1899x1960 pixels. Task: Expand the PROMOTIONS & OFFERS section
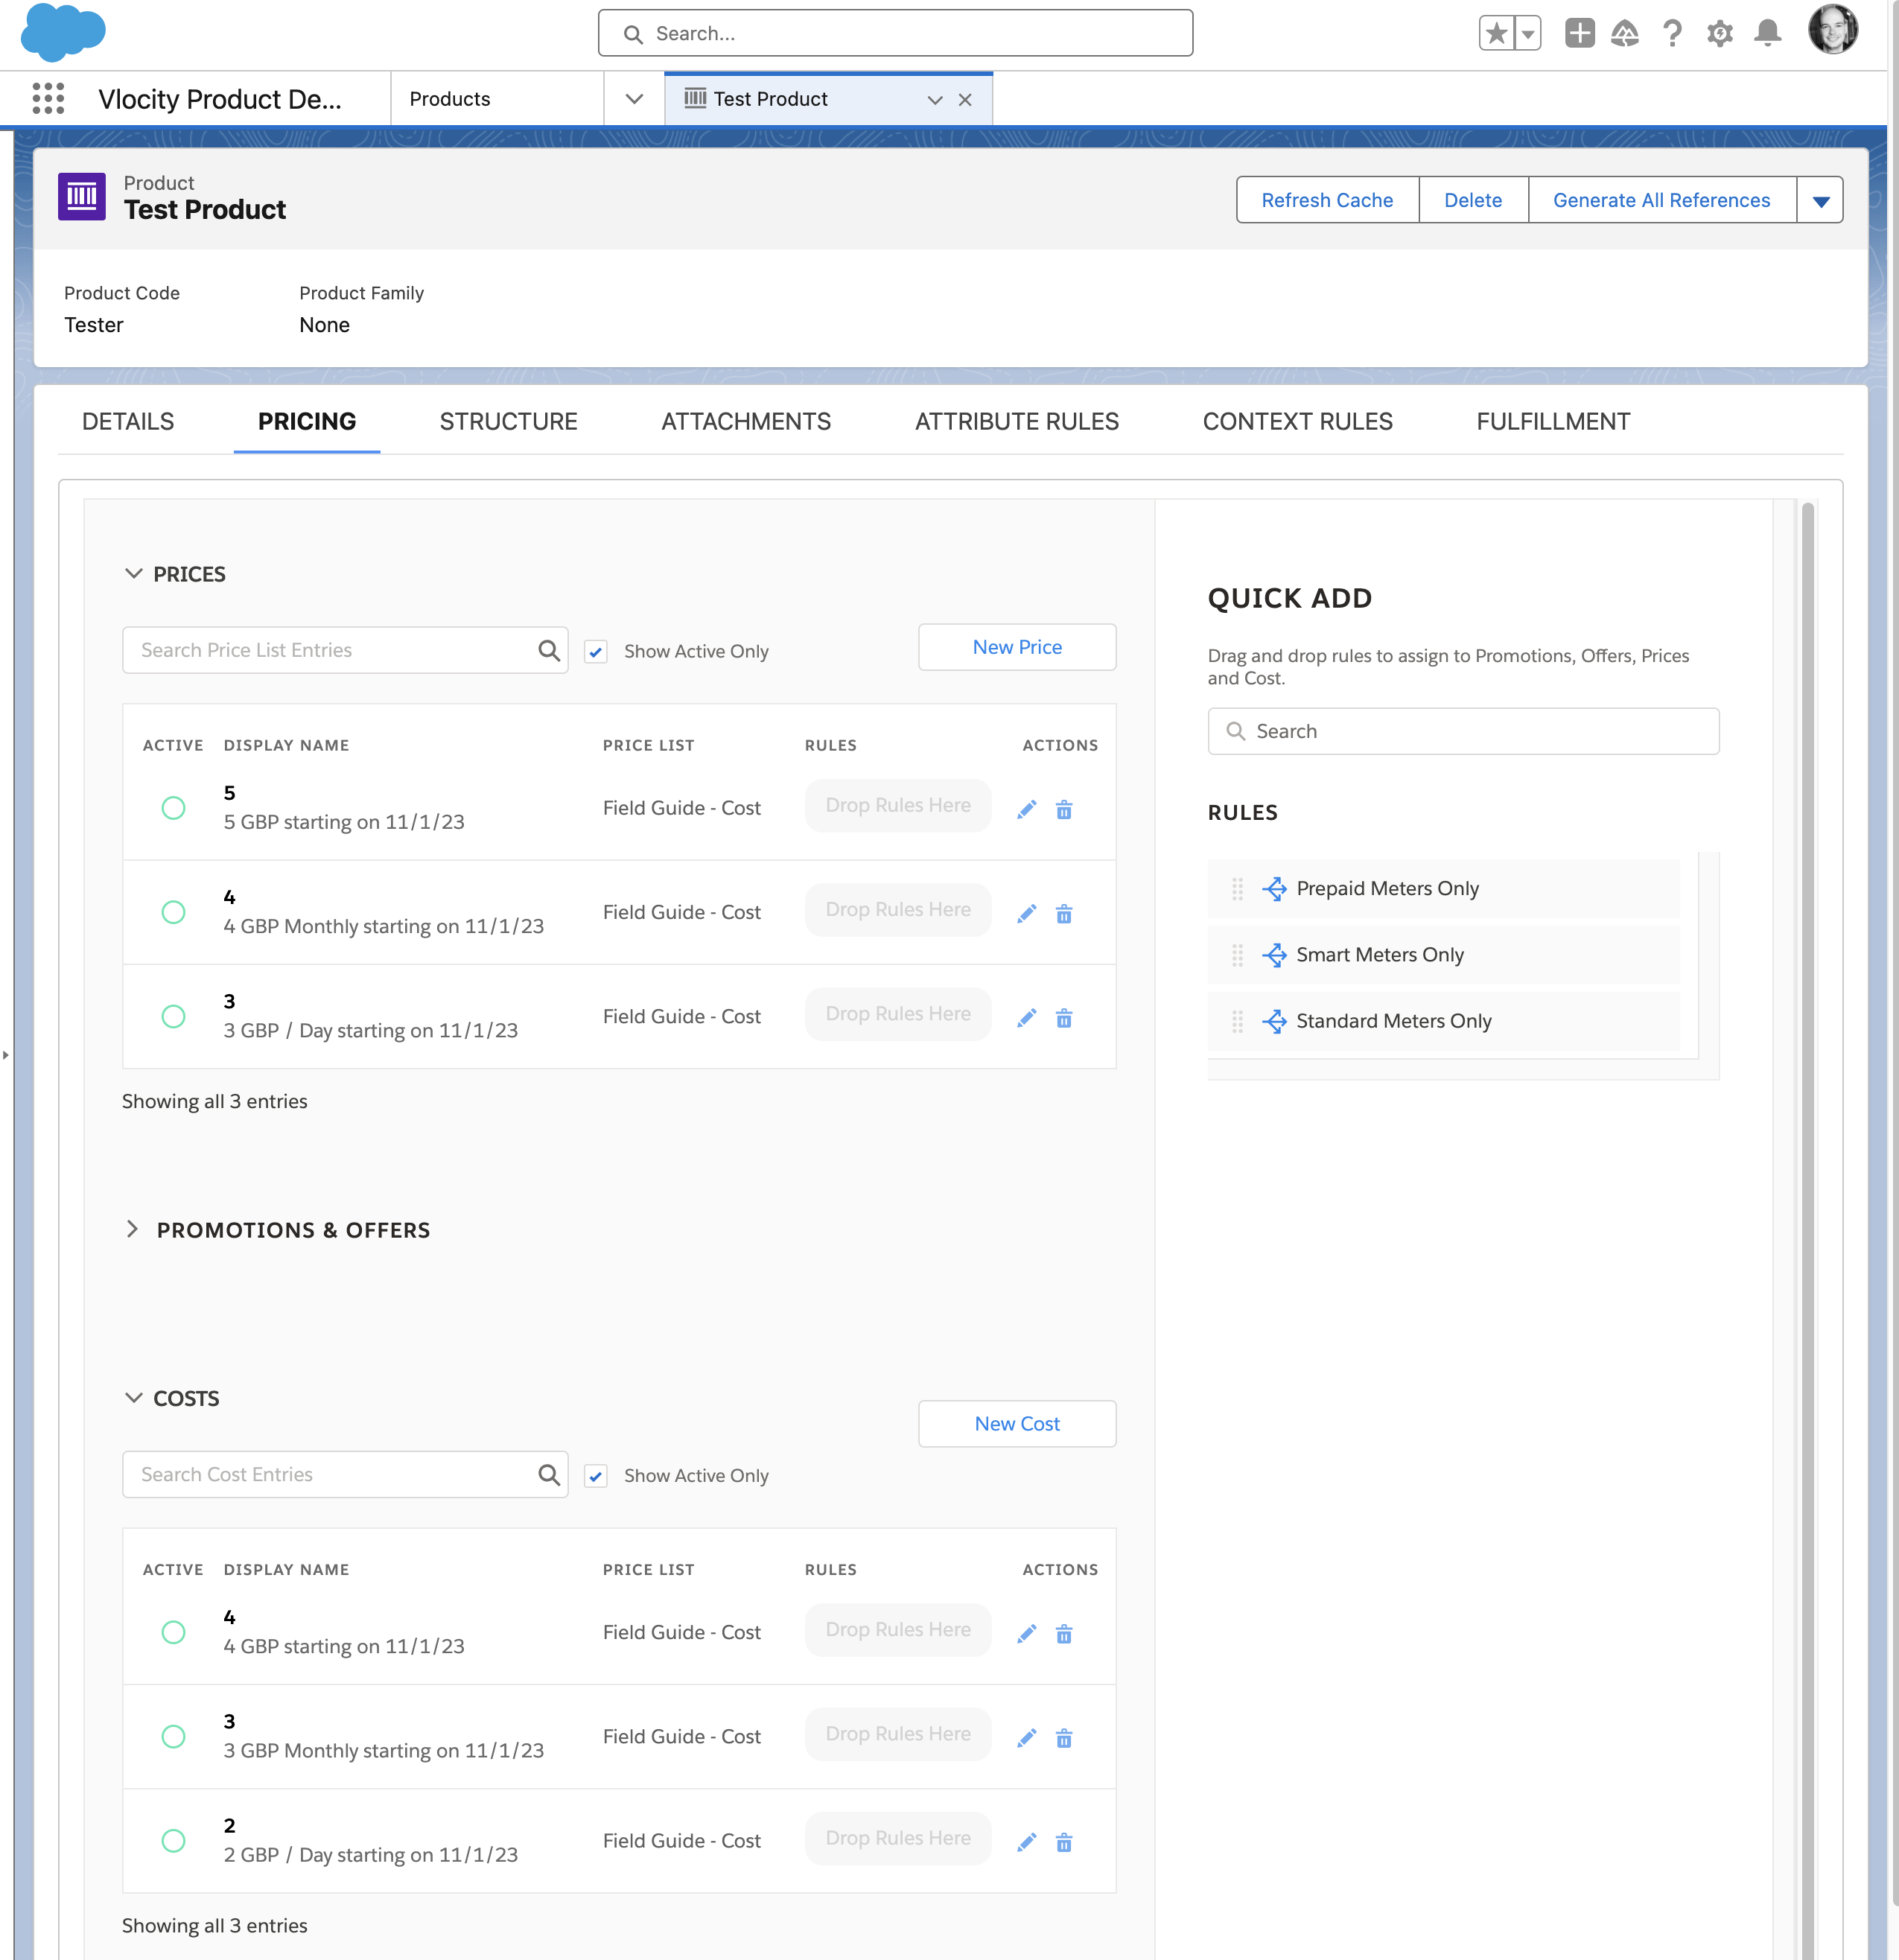(132, 1228)
